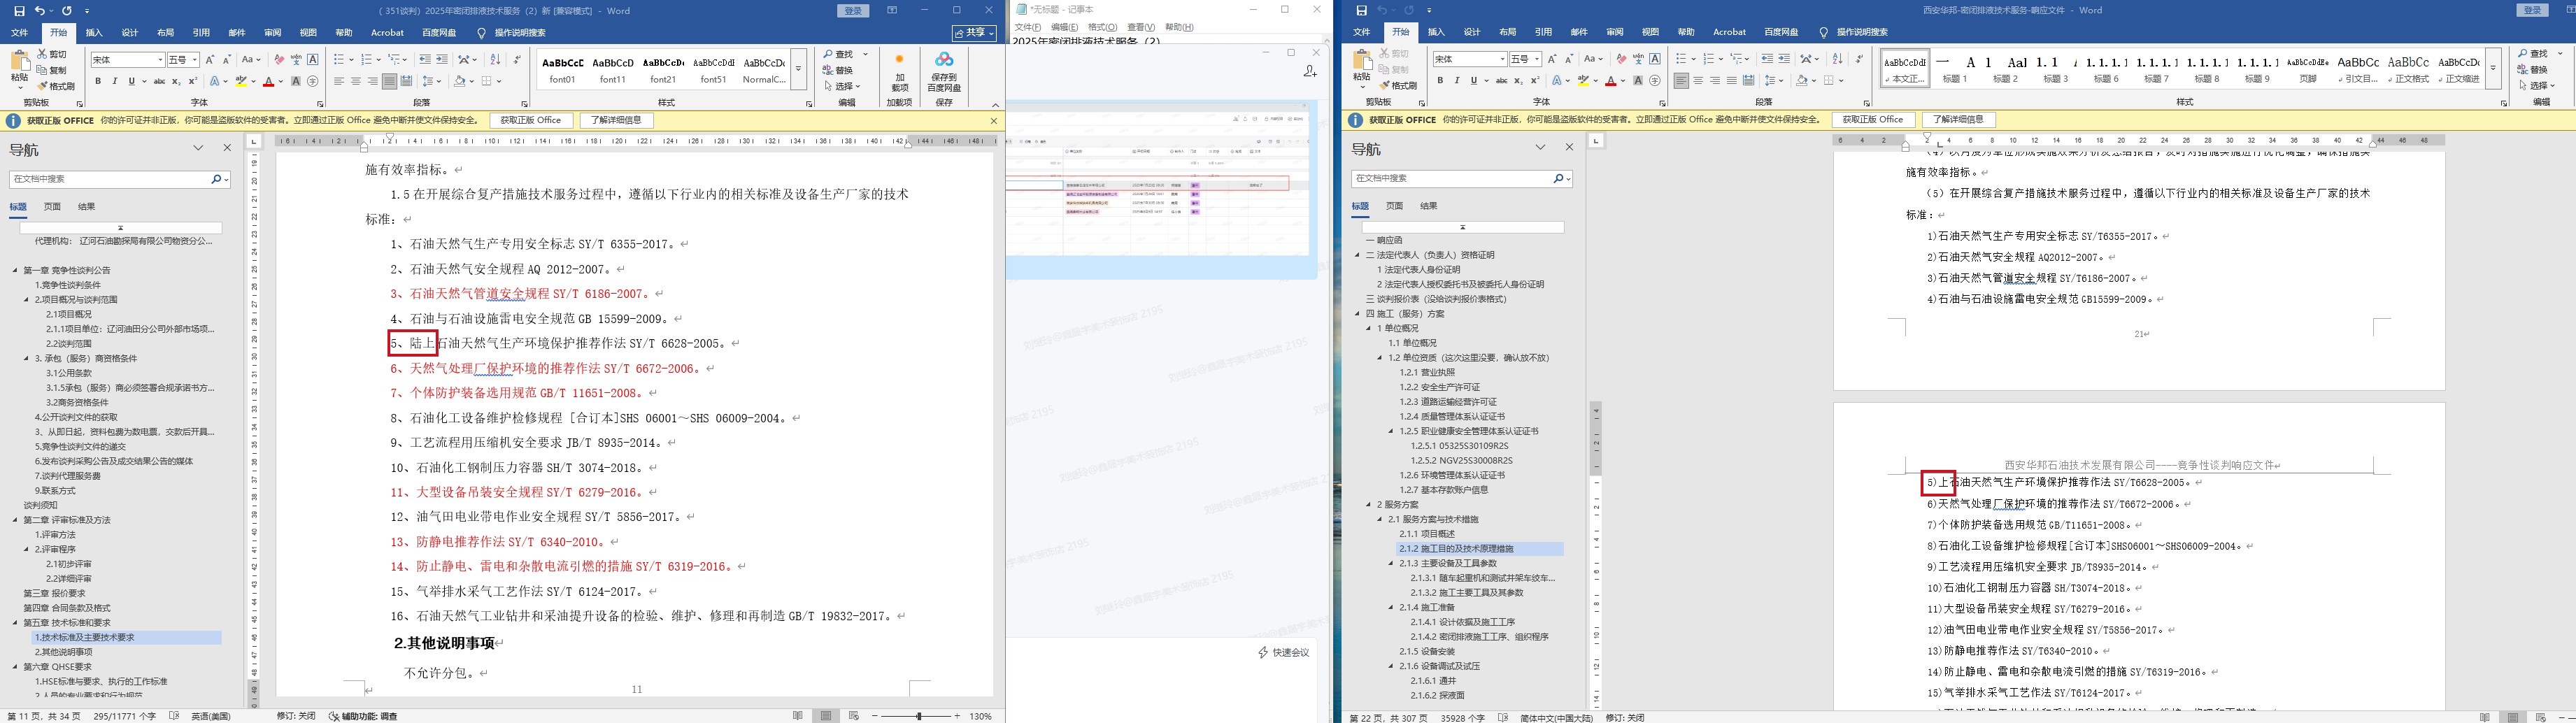Click the borders icon in the 351谈判 window
The width and height of the screenshot is (2576, 723).
click(486, 82)
